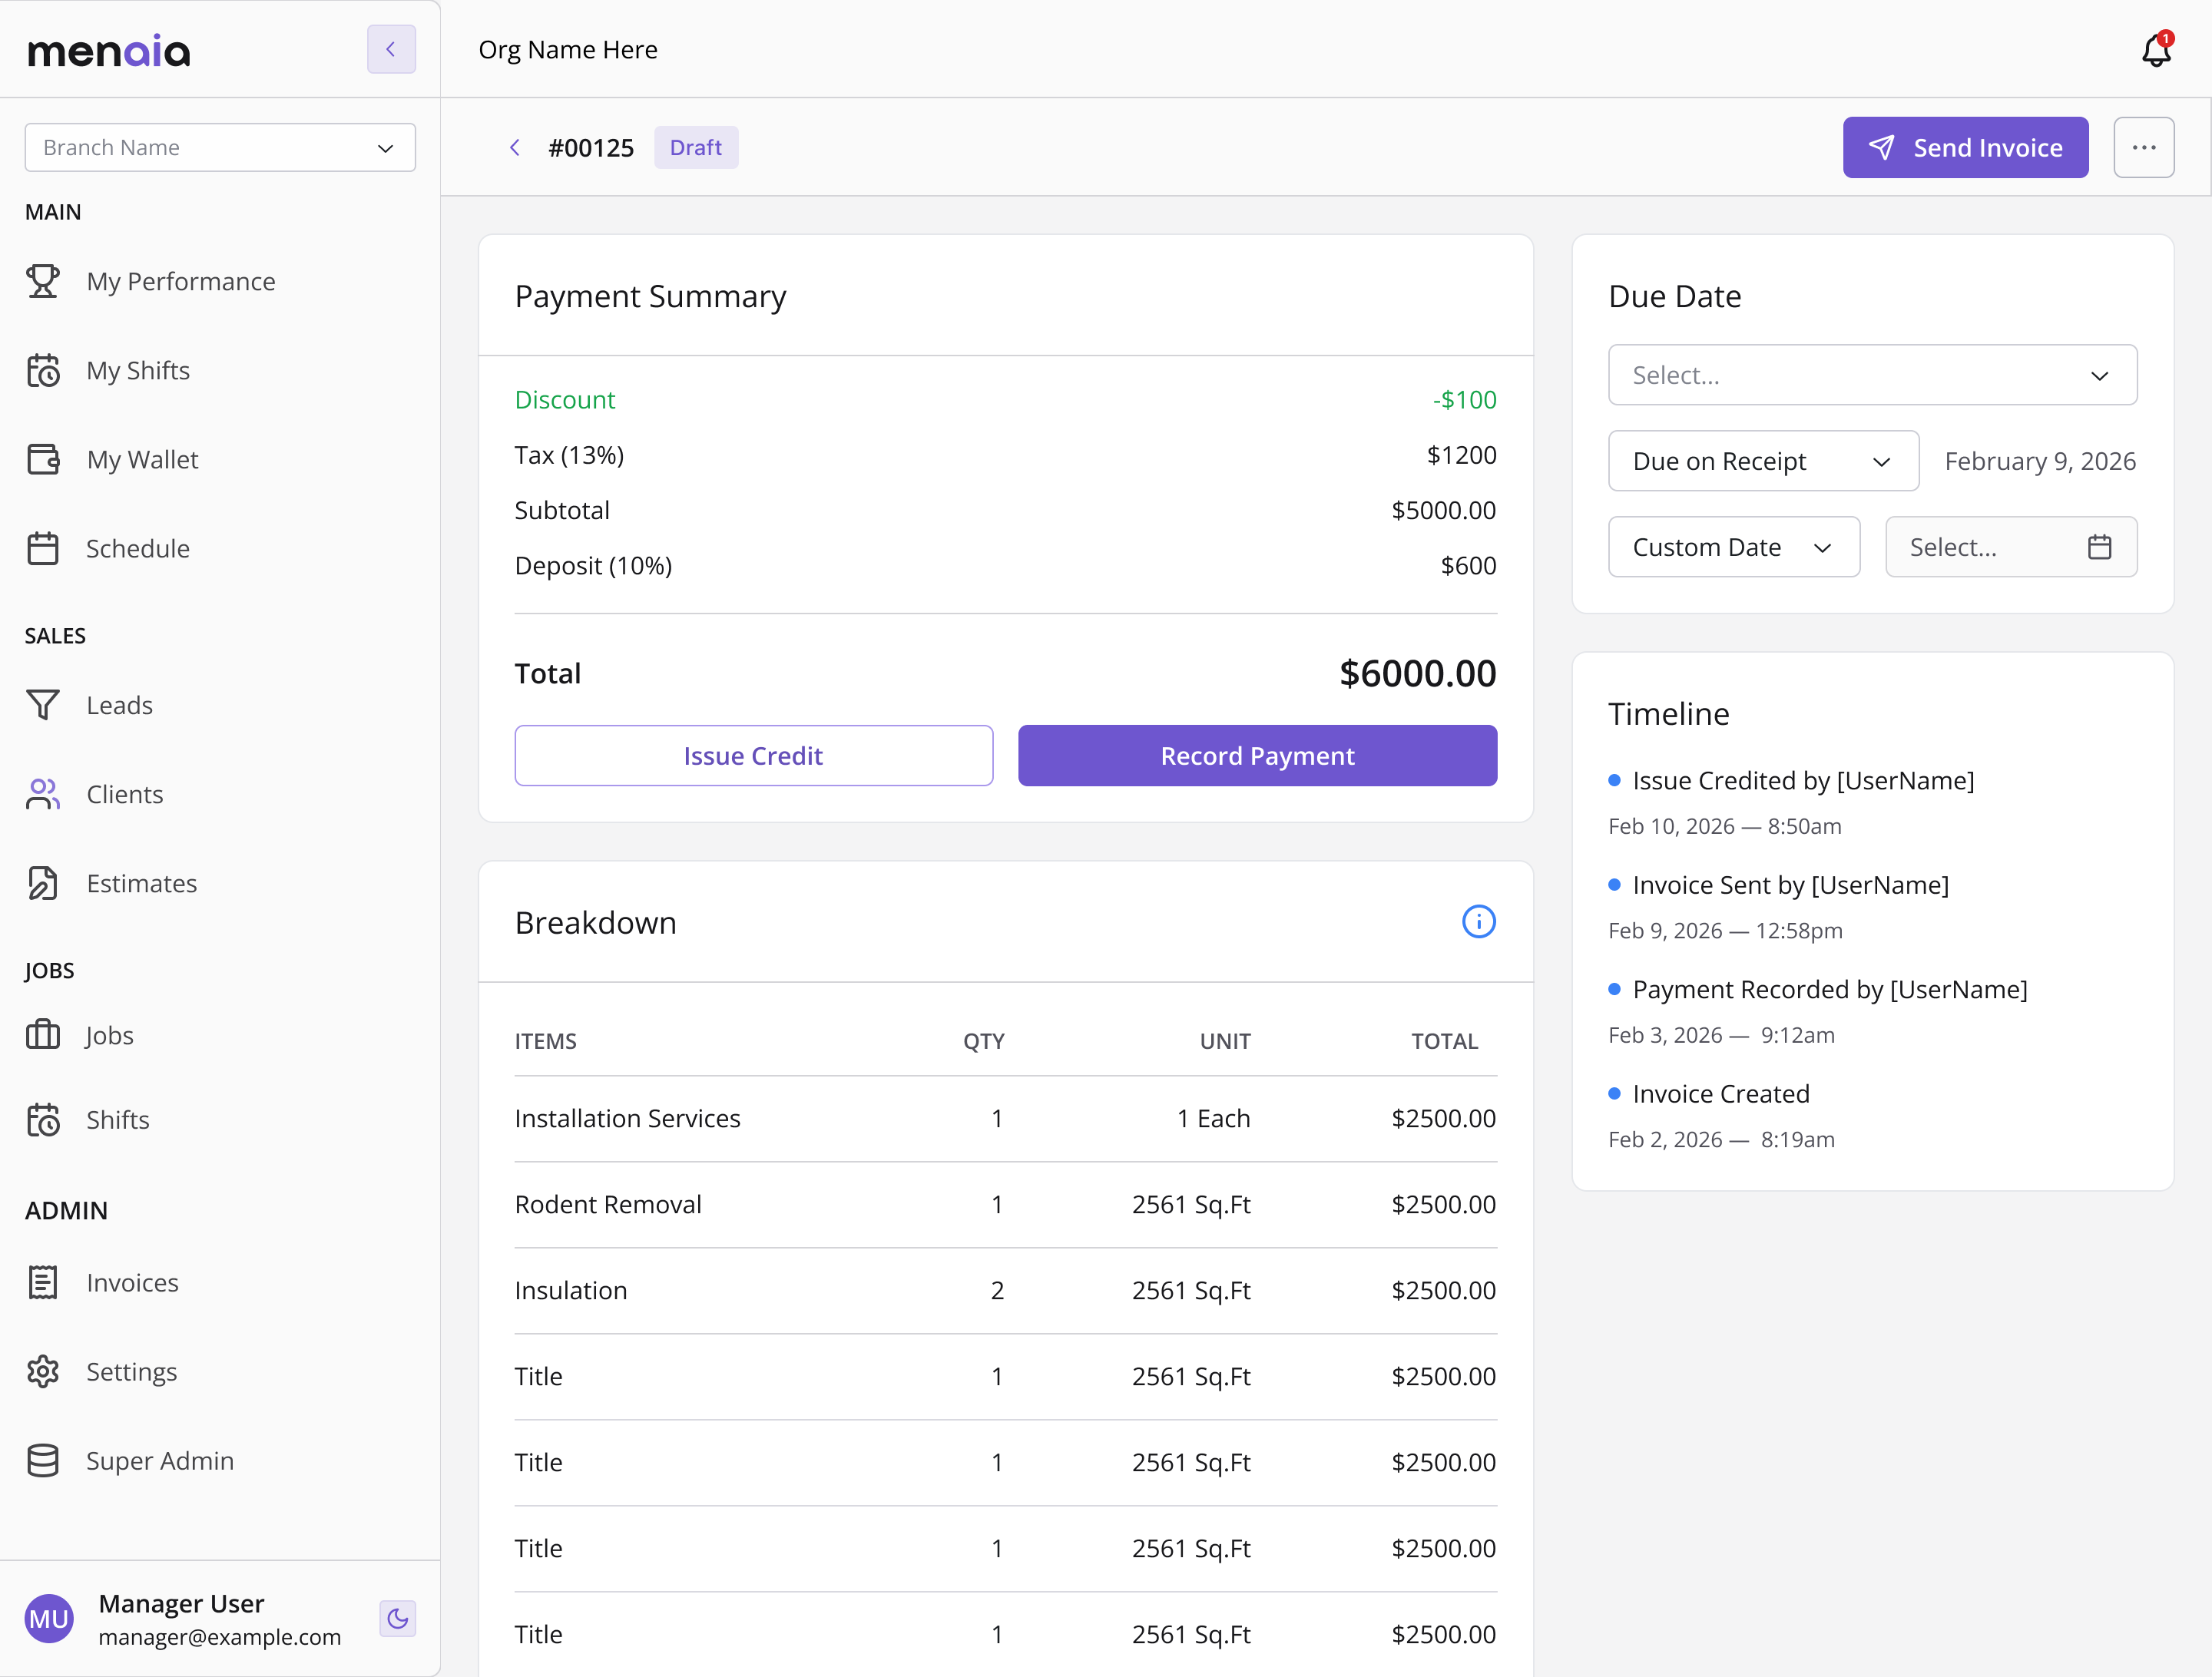Click the Rodent Removal item
Image resolution: width=2212 pixels, height=1677 pixels.
point(608,1204)
